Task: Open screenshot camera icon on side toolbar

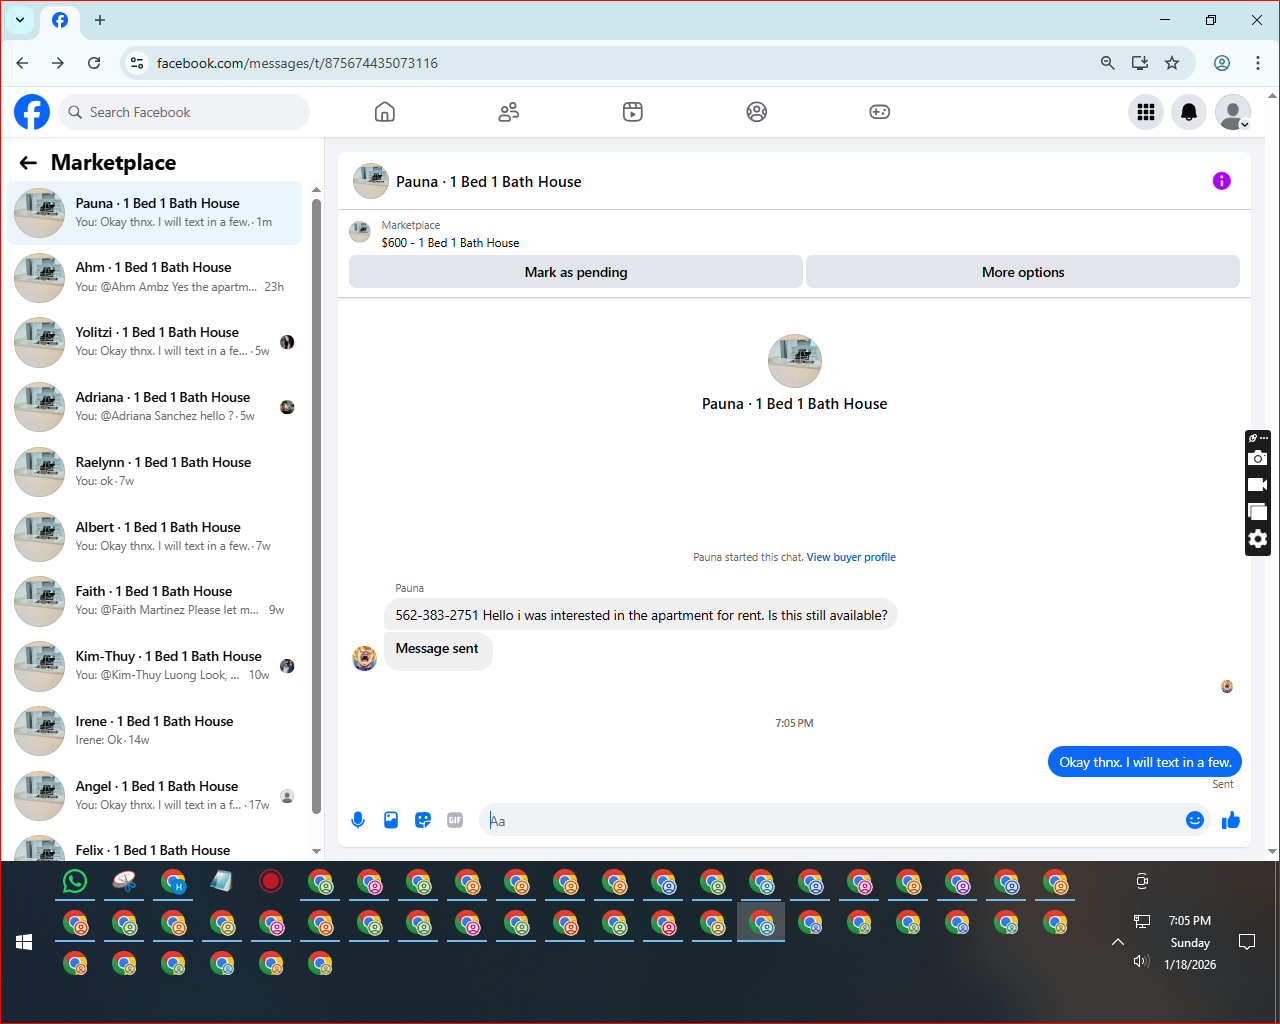Action: coord(1258,458)
